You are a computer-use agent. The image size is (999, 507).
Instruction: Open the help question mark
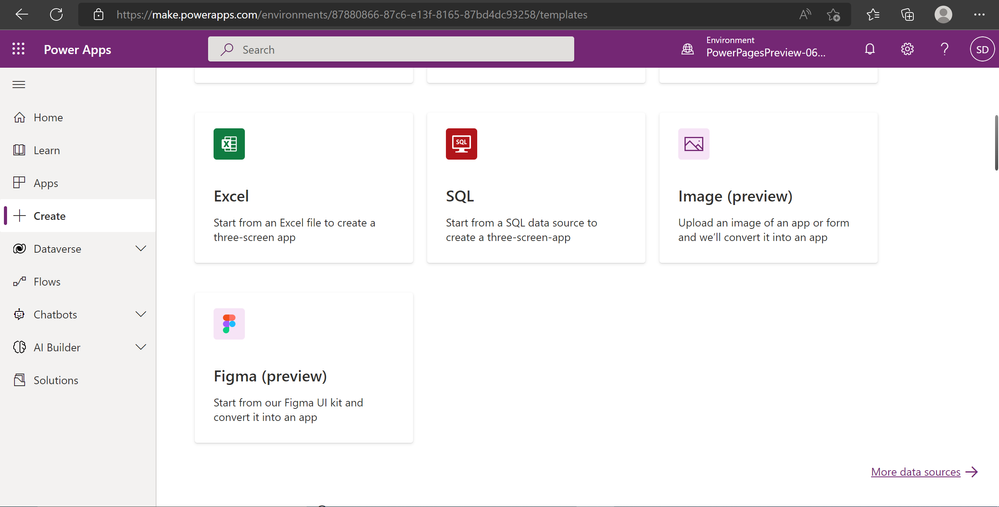tap(944, 49)
